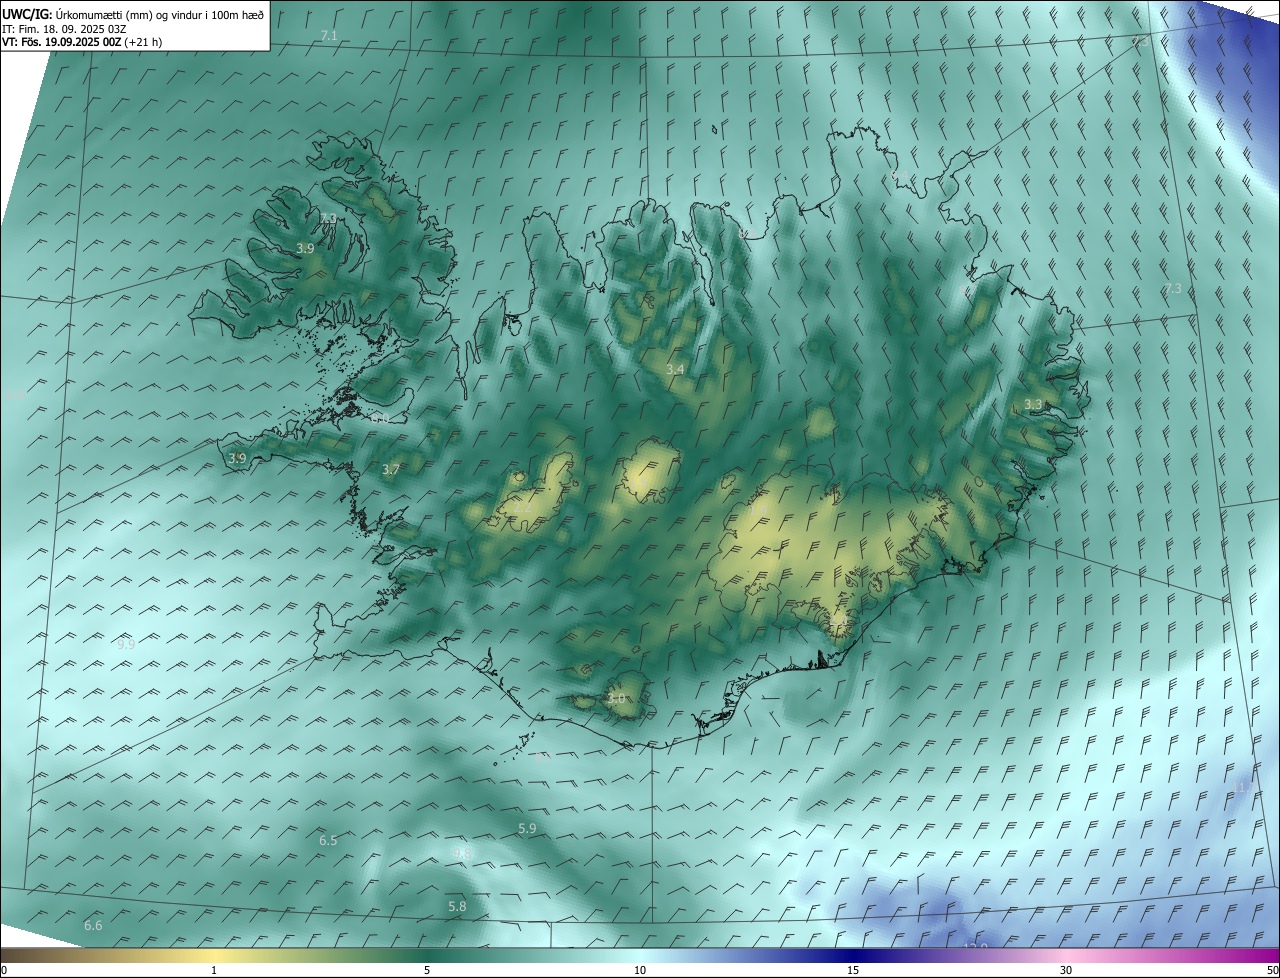Click the '3.3' value label in east Iceland

pos(1033,405)
